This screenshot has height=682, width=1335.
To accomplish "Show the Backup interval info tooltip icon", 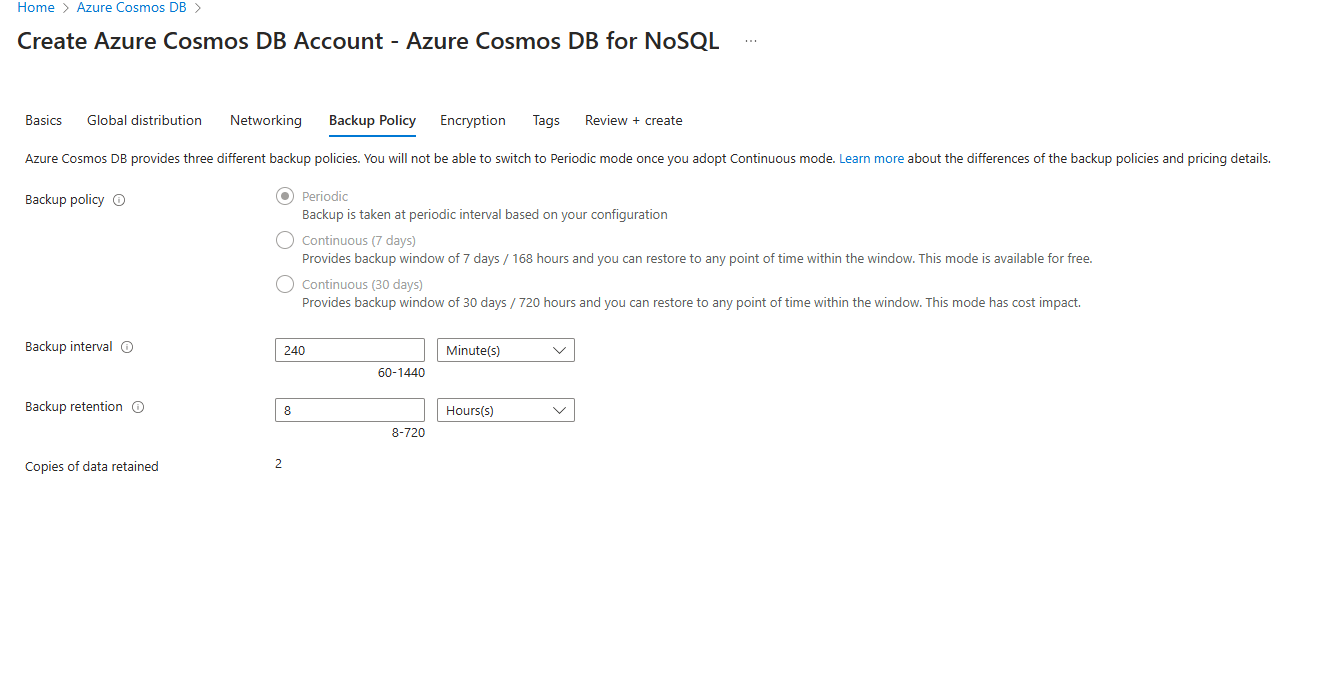I will pos(127,347).
